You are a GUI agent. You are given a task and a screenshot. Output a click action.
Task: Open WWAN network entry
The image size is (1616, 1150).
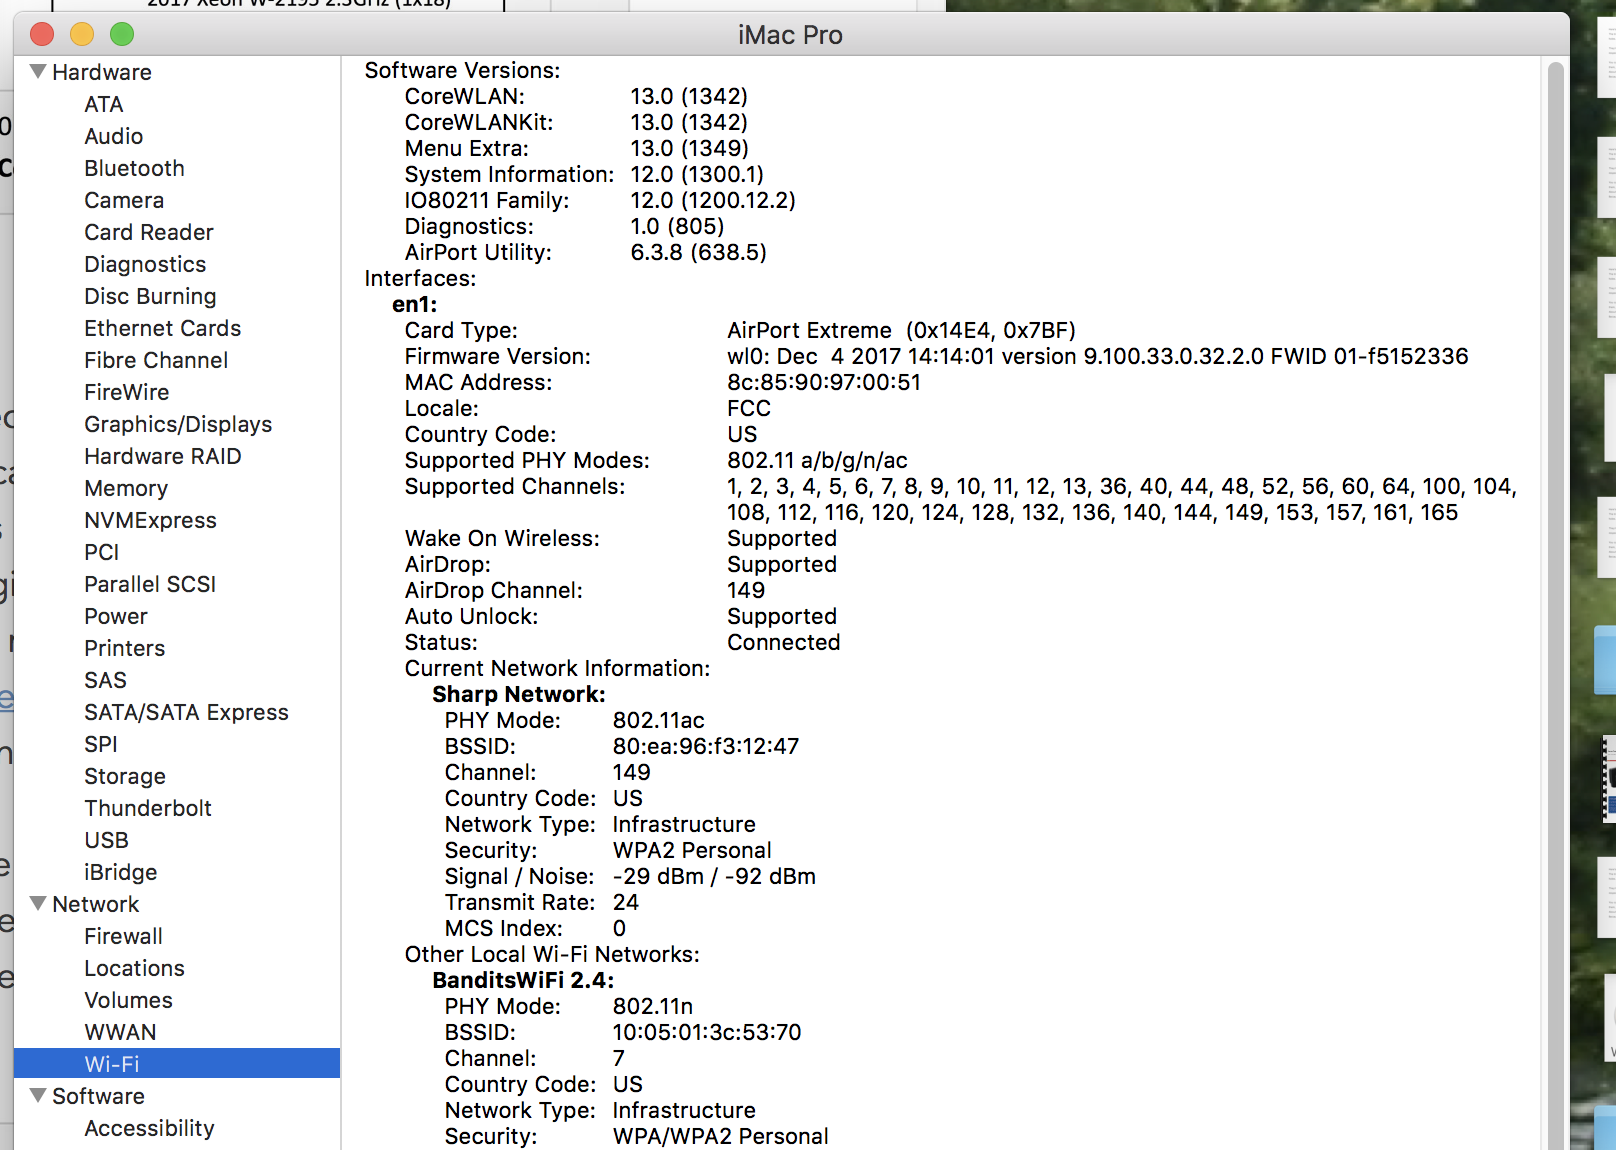tap(121, 1032)
